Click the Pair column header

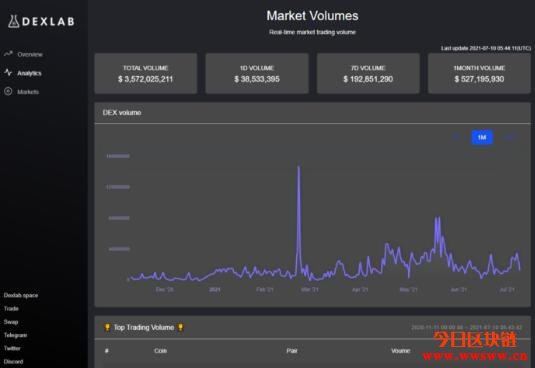(x=292, y=351)
